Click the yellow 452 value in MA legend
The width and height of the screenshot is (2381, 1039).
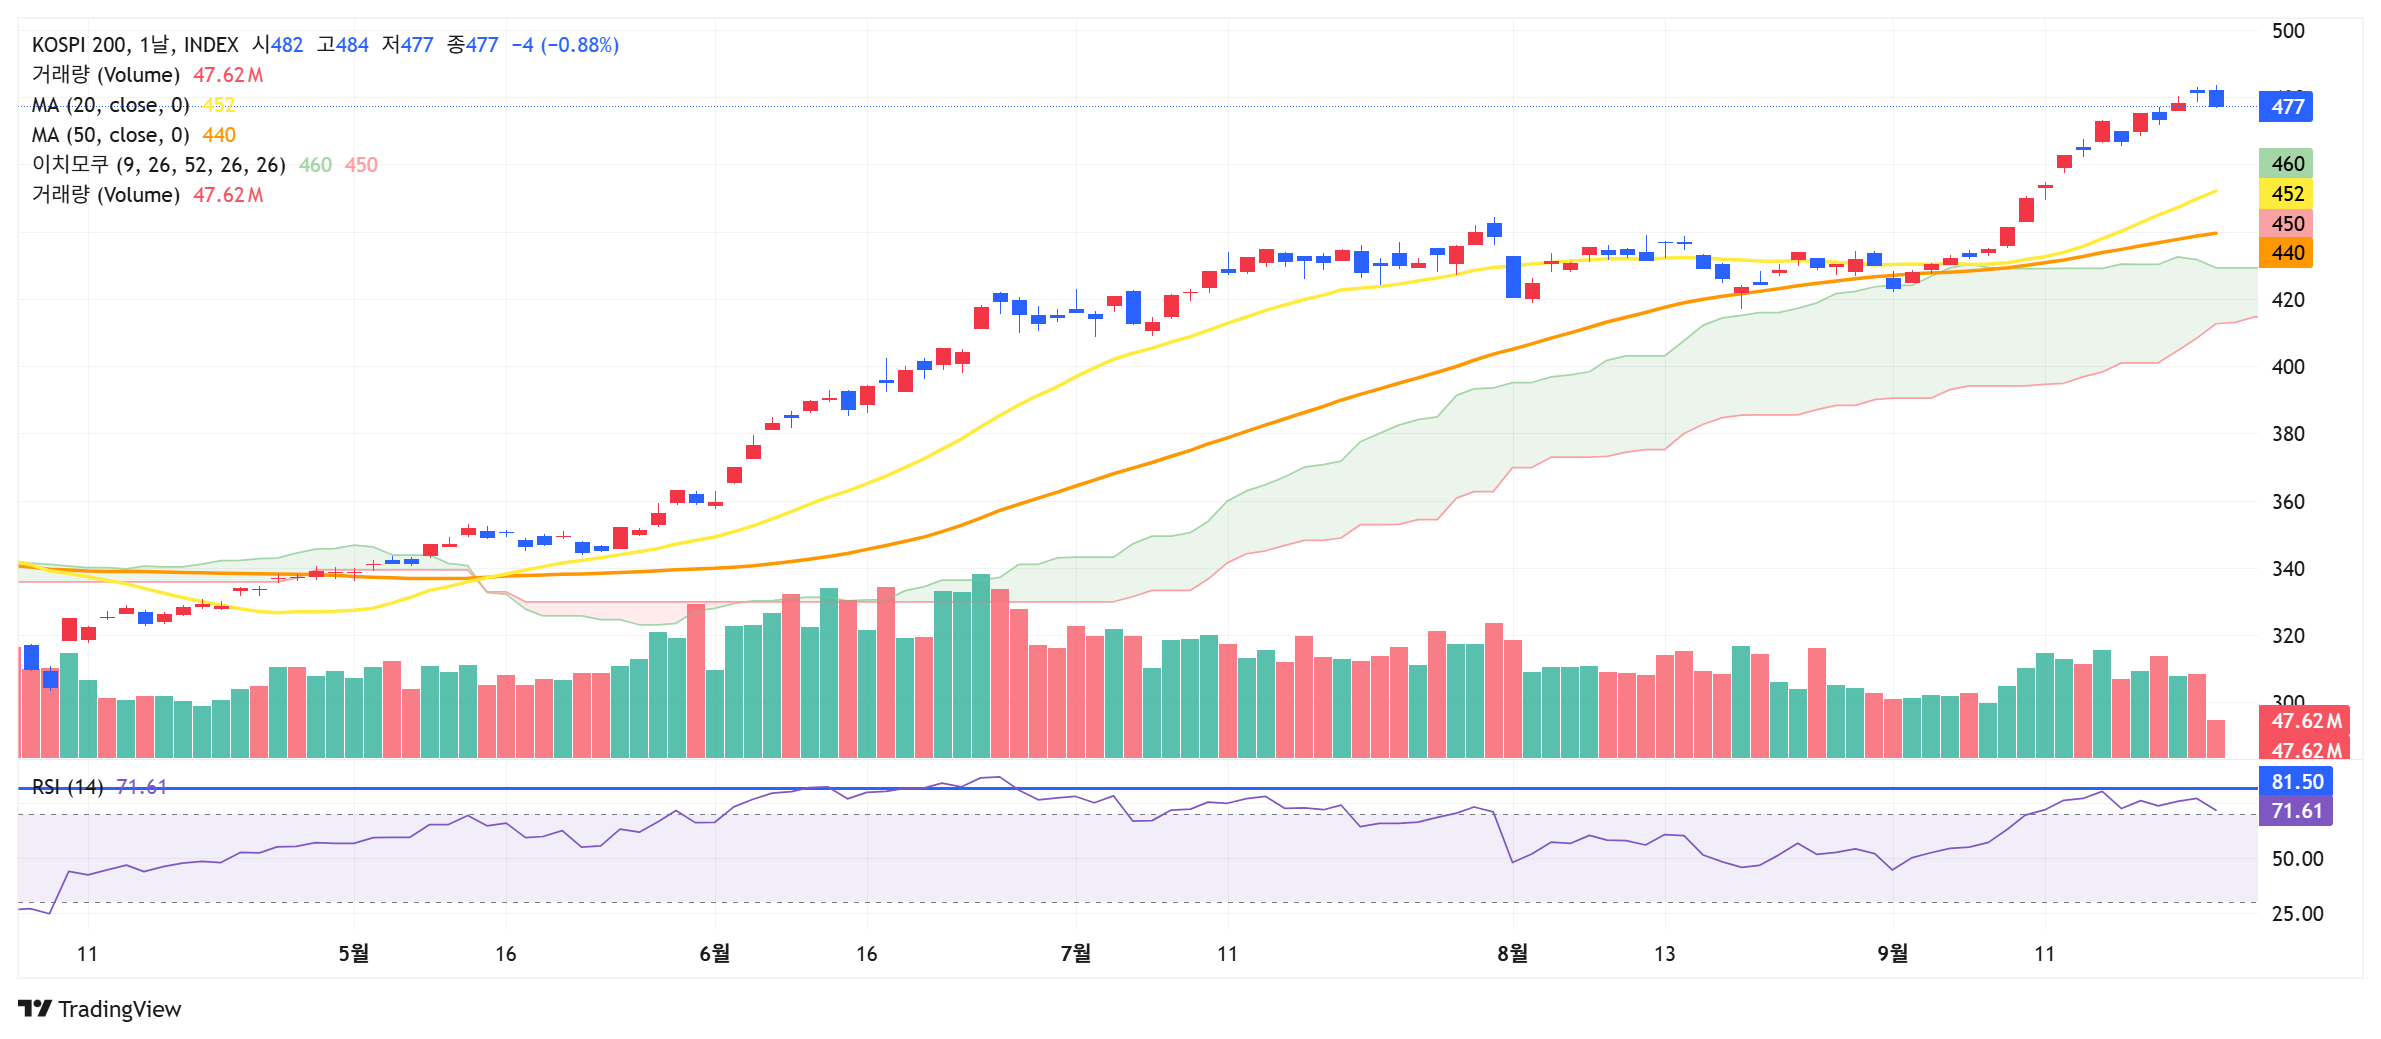(219, 105)
